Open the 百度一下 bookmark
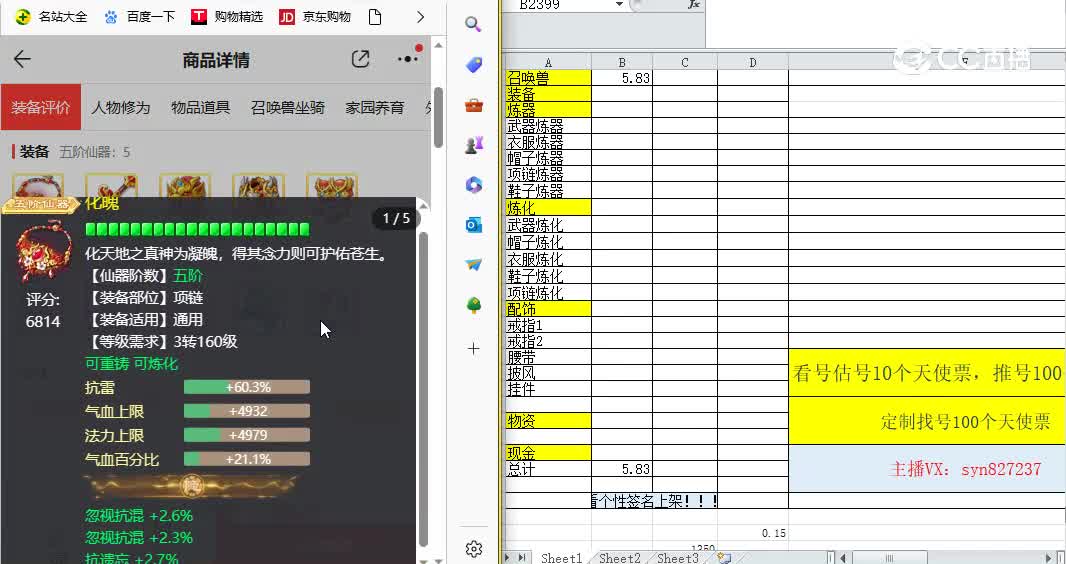 pyautogui.click(x=141, y=17)
